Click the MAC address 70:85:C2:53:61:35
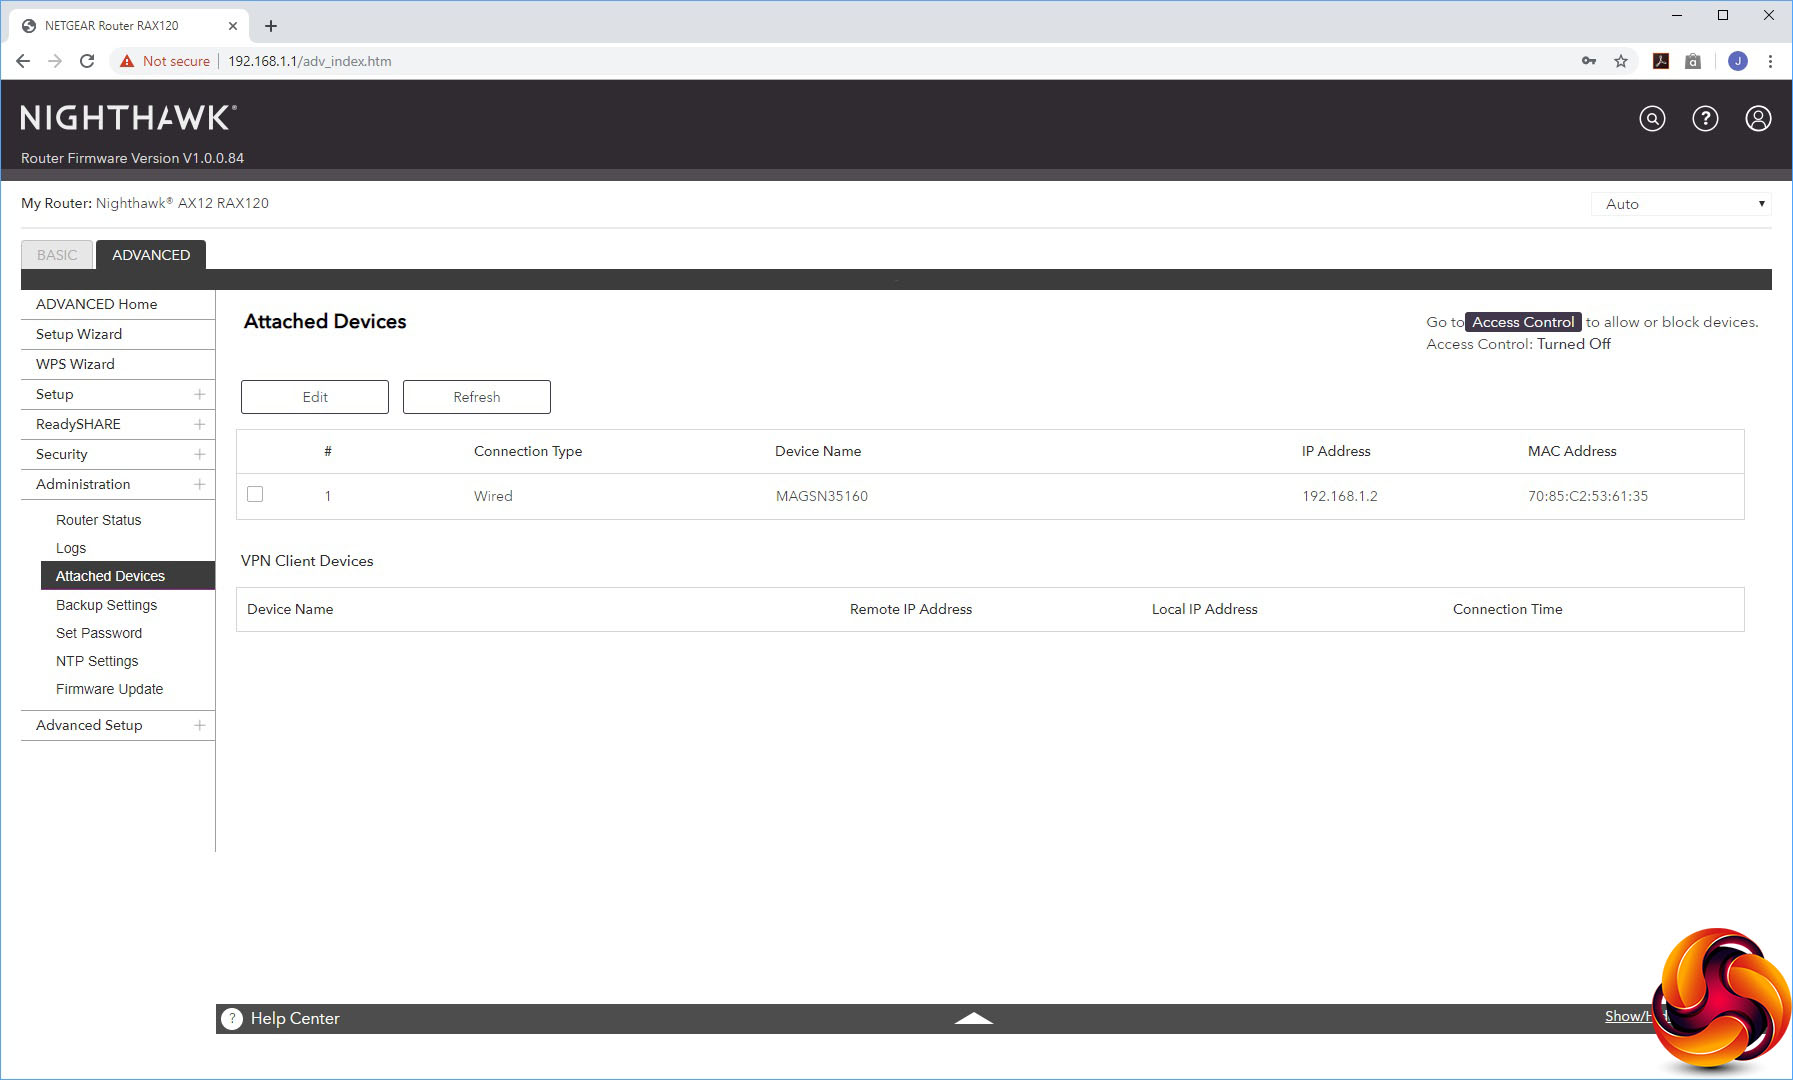 (x=1588, y=496)
